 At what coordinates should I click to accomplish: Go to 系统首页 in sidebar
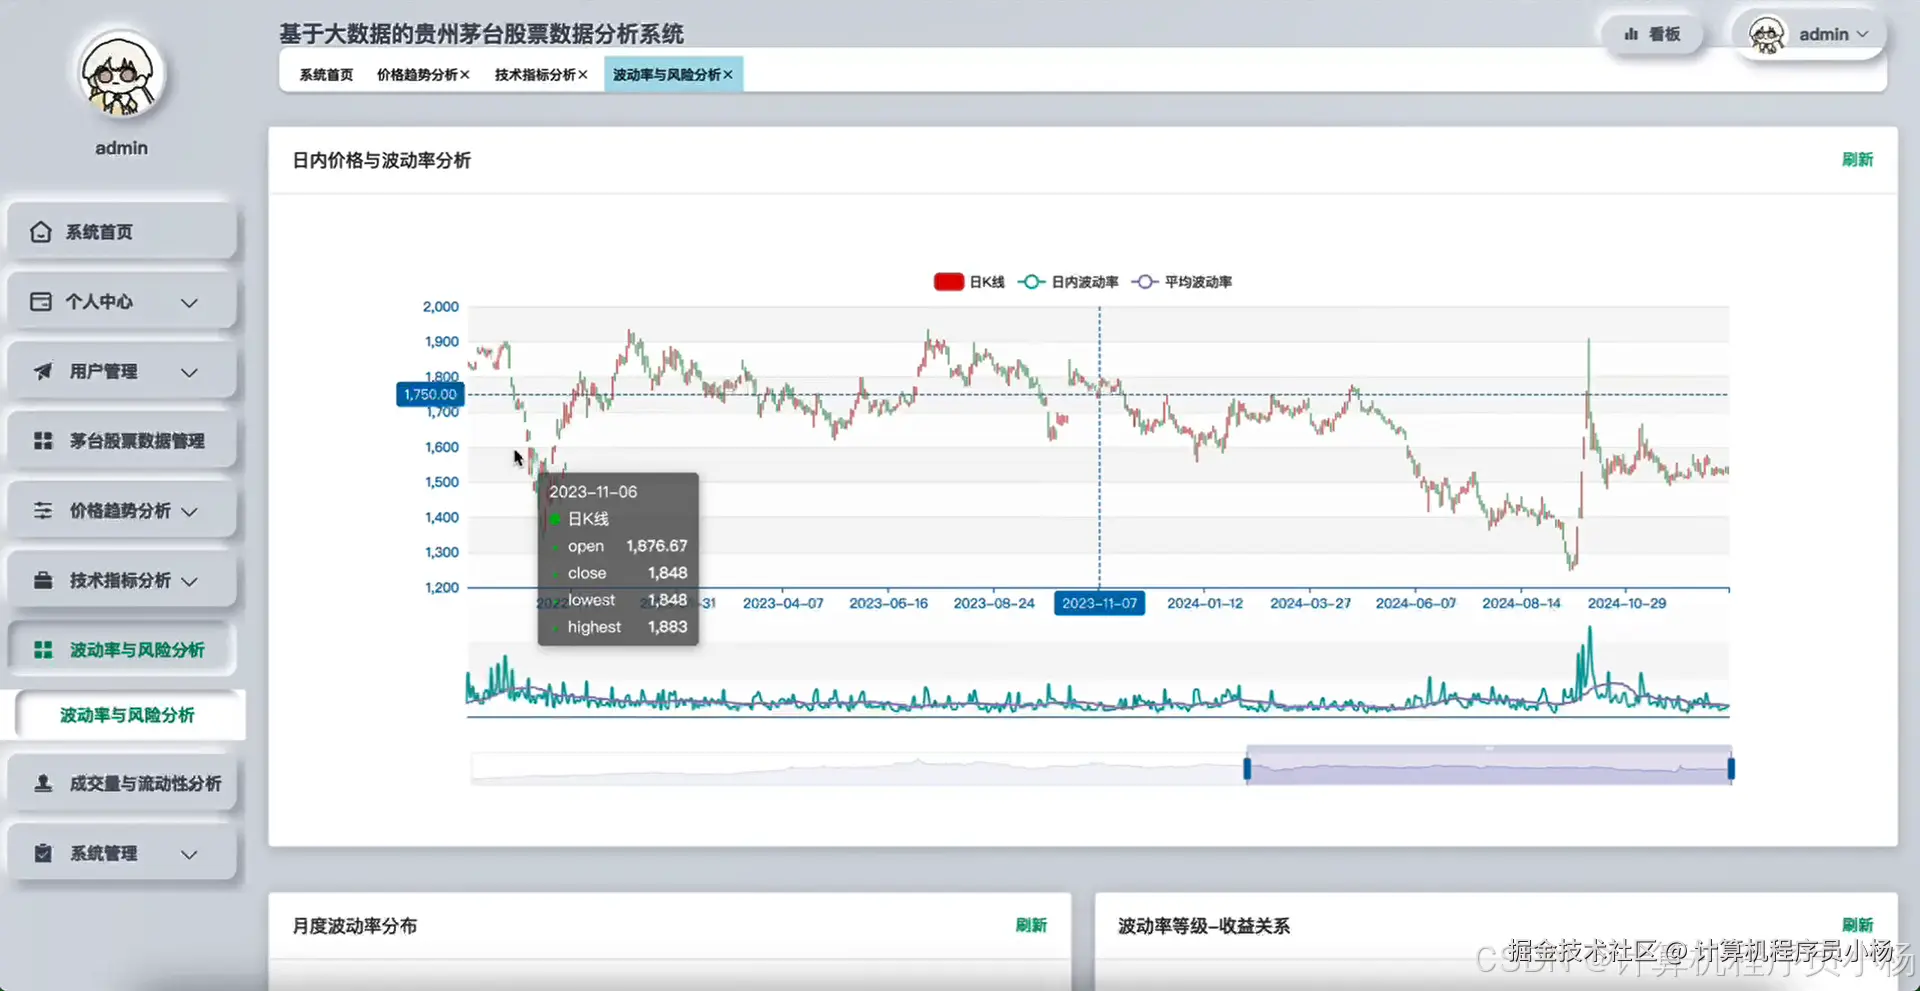click(122, 232)
